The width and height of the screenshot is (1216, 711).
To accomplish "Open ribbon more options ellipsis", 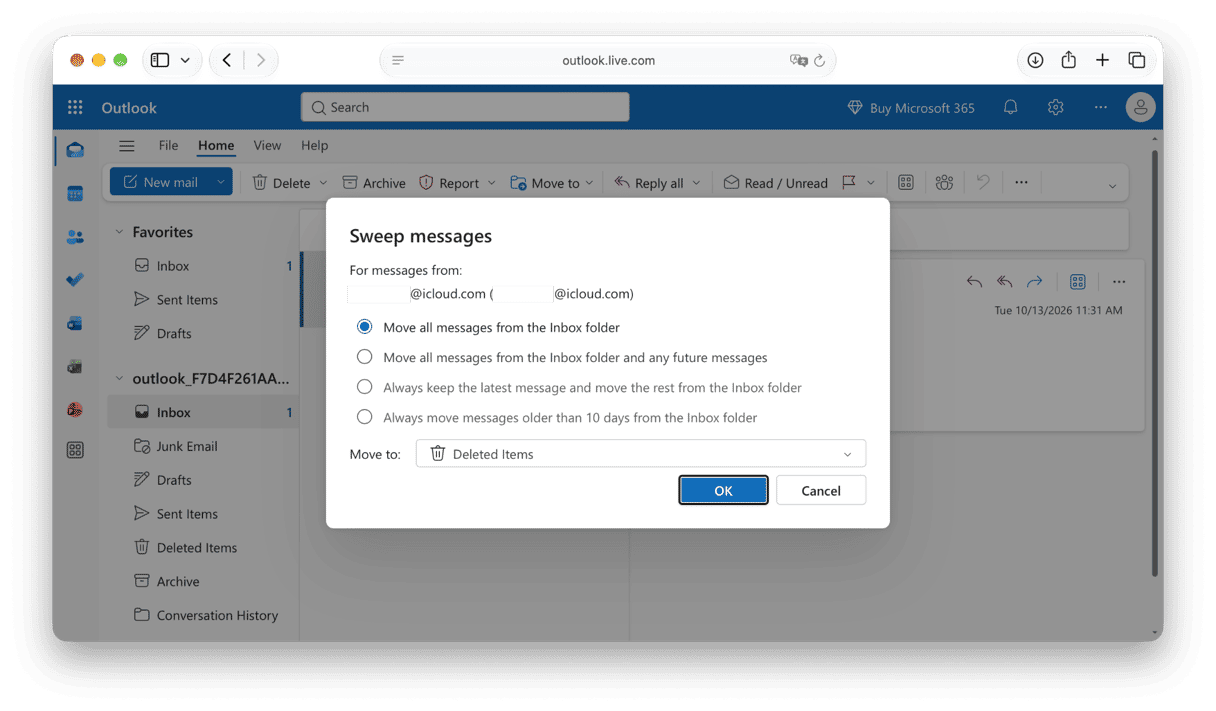I will coord(1021,183).
